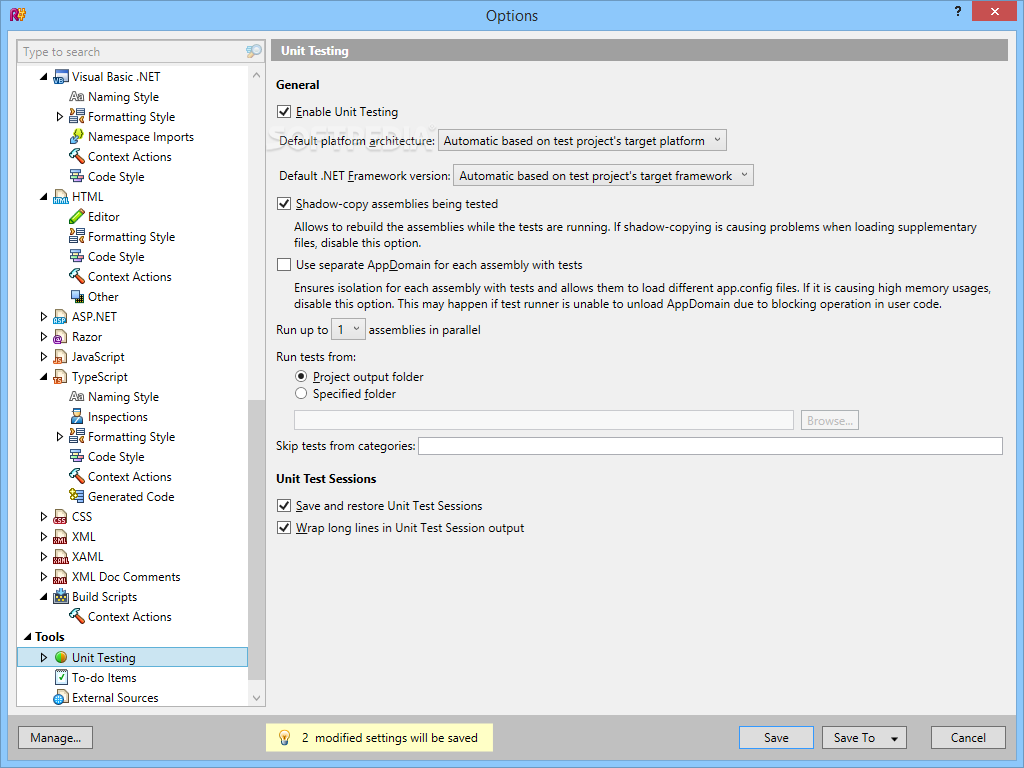This screenshot has height=768, width=1024.
Task: Select the Project output folder radio button
Action: coord(301,376)
